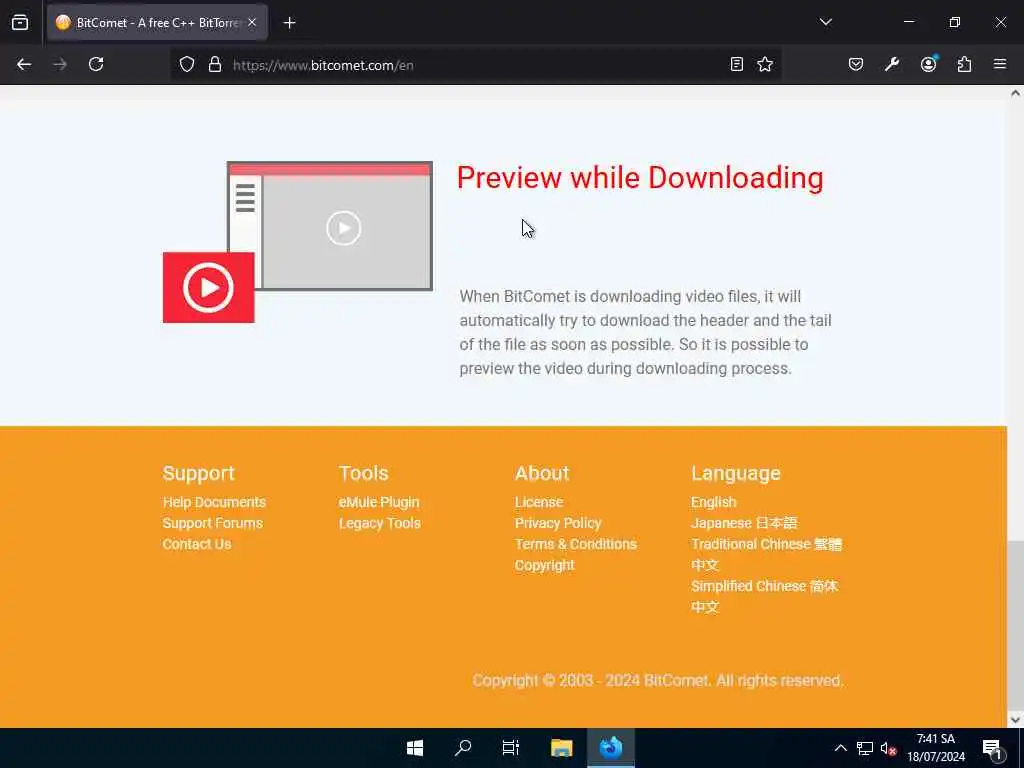Click the forward navigation arrow

point(60,65)
